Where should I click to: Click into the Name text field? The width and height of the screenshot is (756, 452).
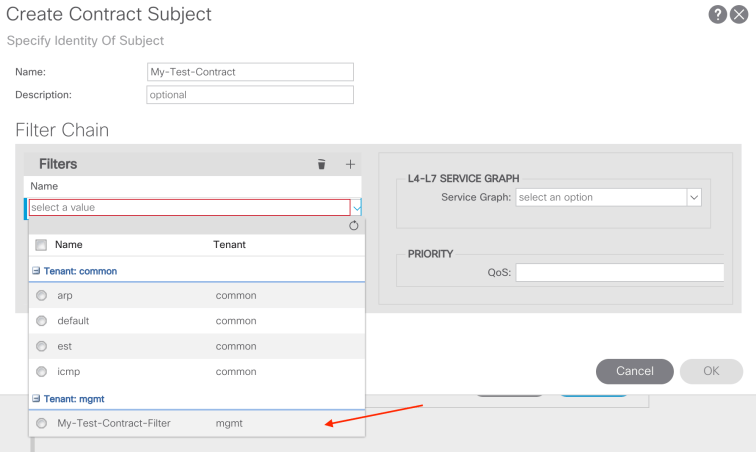(250, 72)
